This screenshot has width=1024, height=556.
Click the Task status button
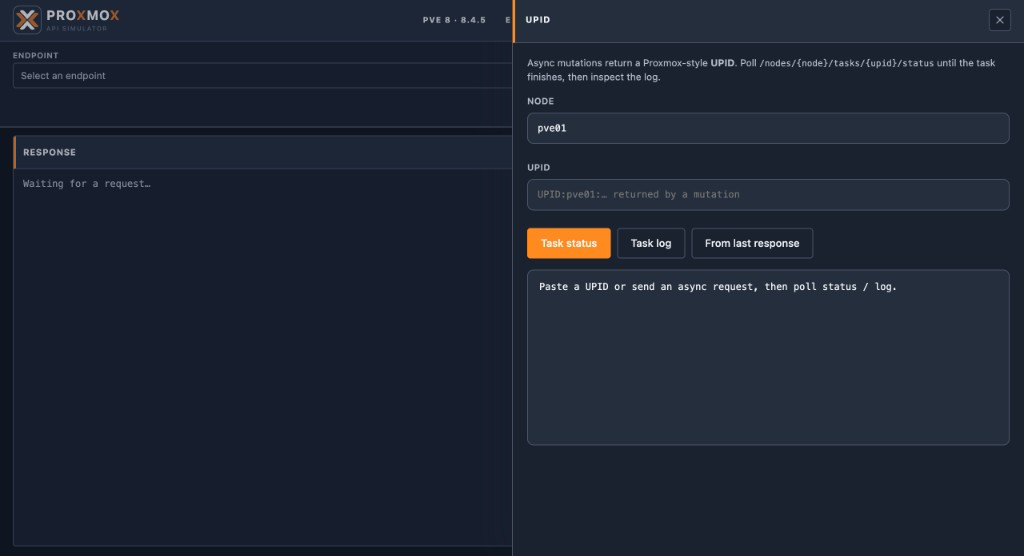pos(568,243)
